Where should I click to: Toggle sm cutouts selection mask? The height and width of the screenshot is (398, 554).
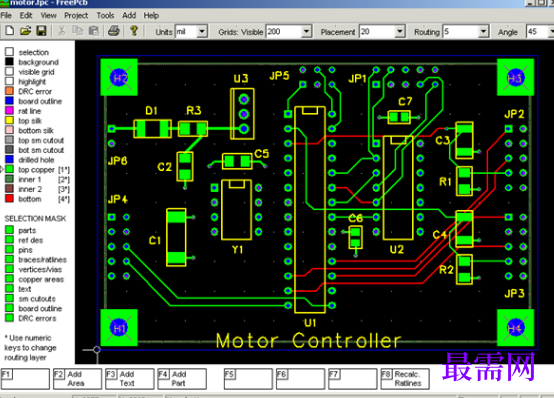(9, 299)
